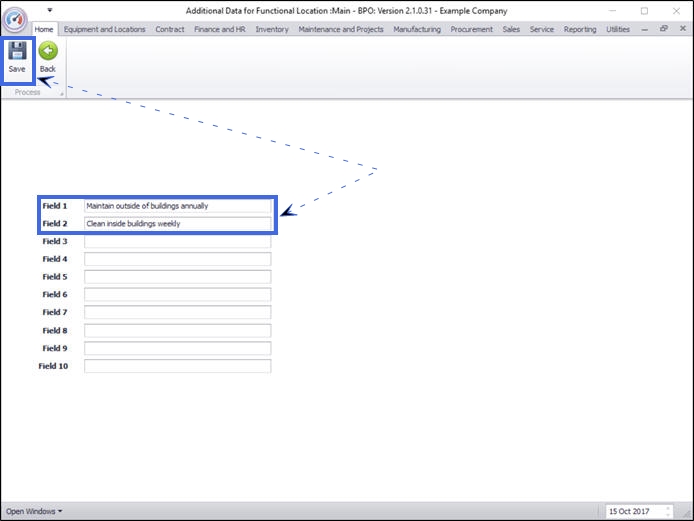Click the green Back arrow icon
Viewport: 694px width, 521px height.
[x=48, y=50]
